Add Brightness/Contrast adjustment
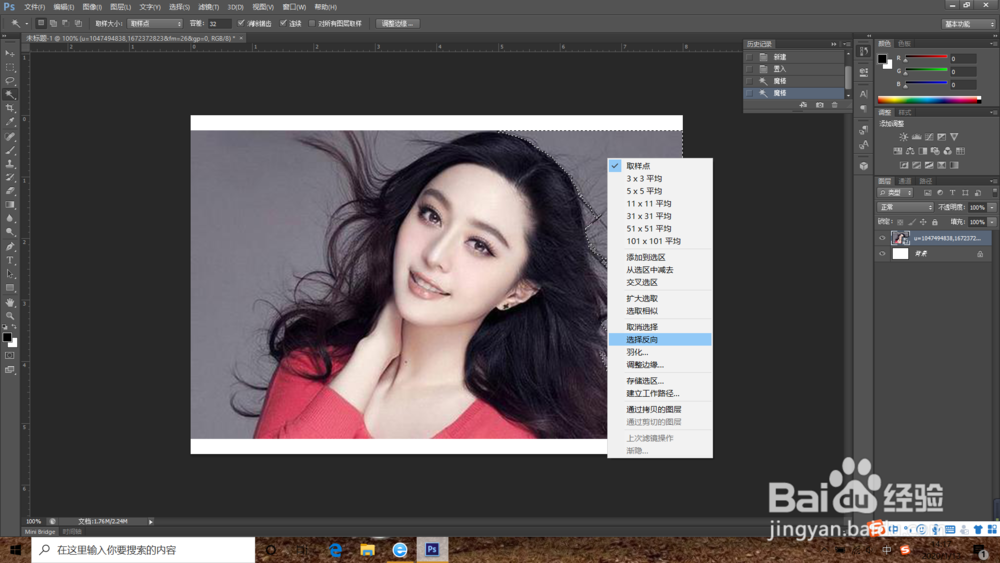Image resolution: width=1000 pixels, height=563 pixels. pos(903,137)
